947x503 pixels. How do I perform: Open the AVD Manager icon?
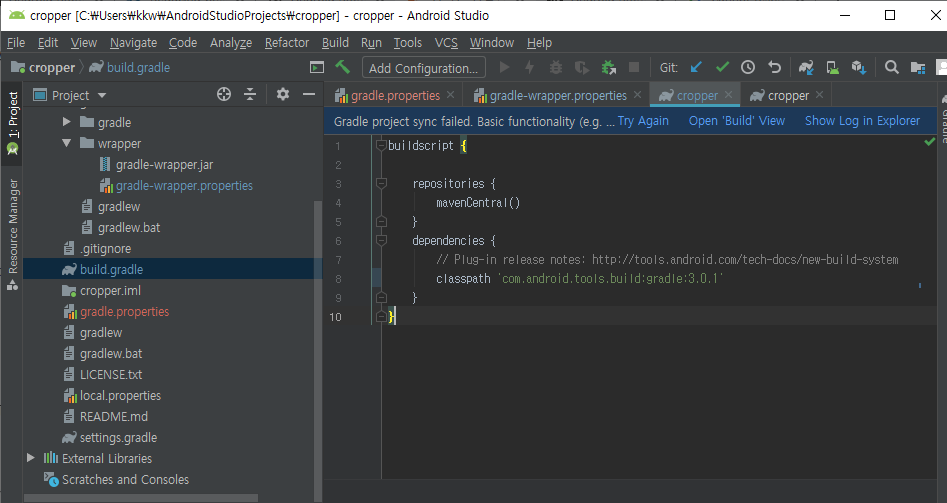(x=832, y=68)
